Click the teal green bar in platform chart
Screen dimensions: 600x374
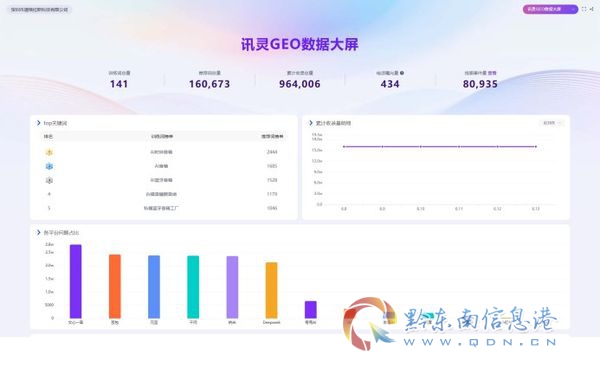click(193, 287)
